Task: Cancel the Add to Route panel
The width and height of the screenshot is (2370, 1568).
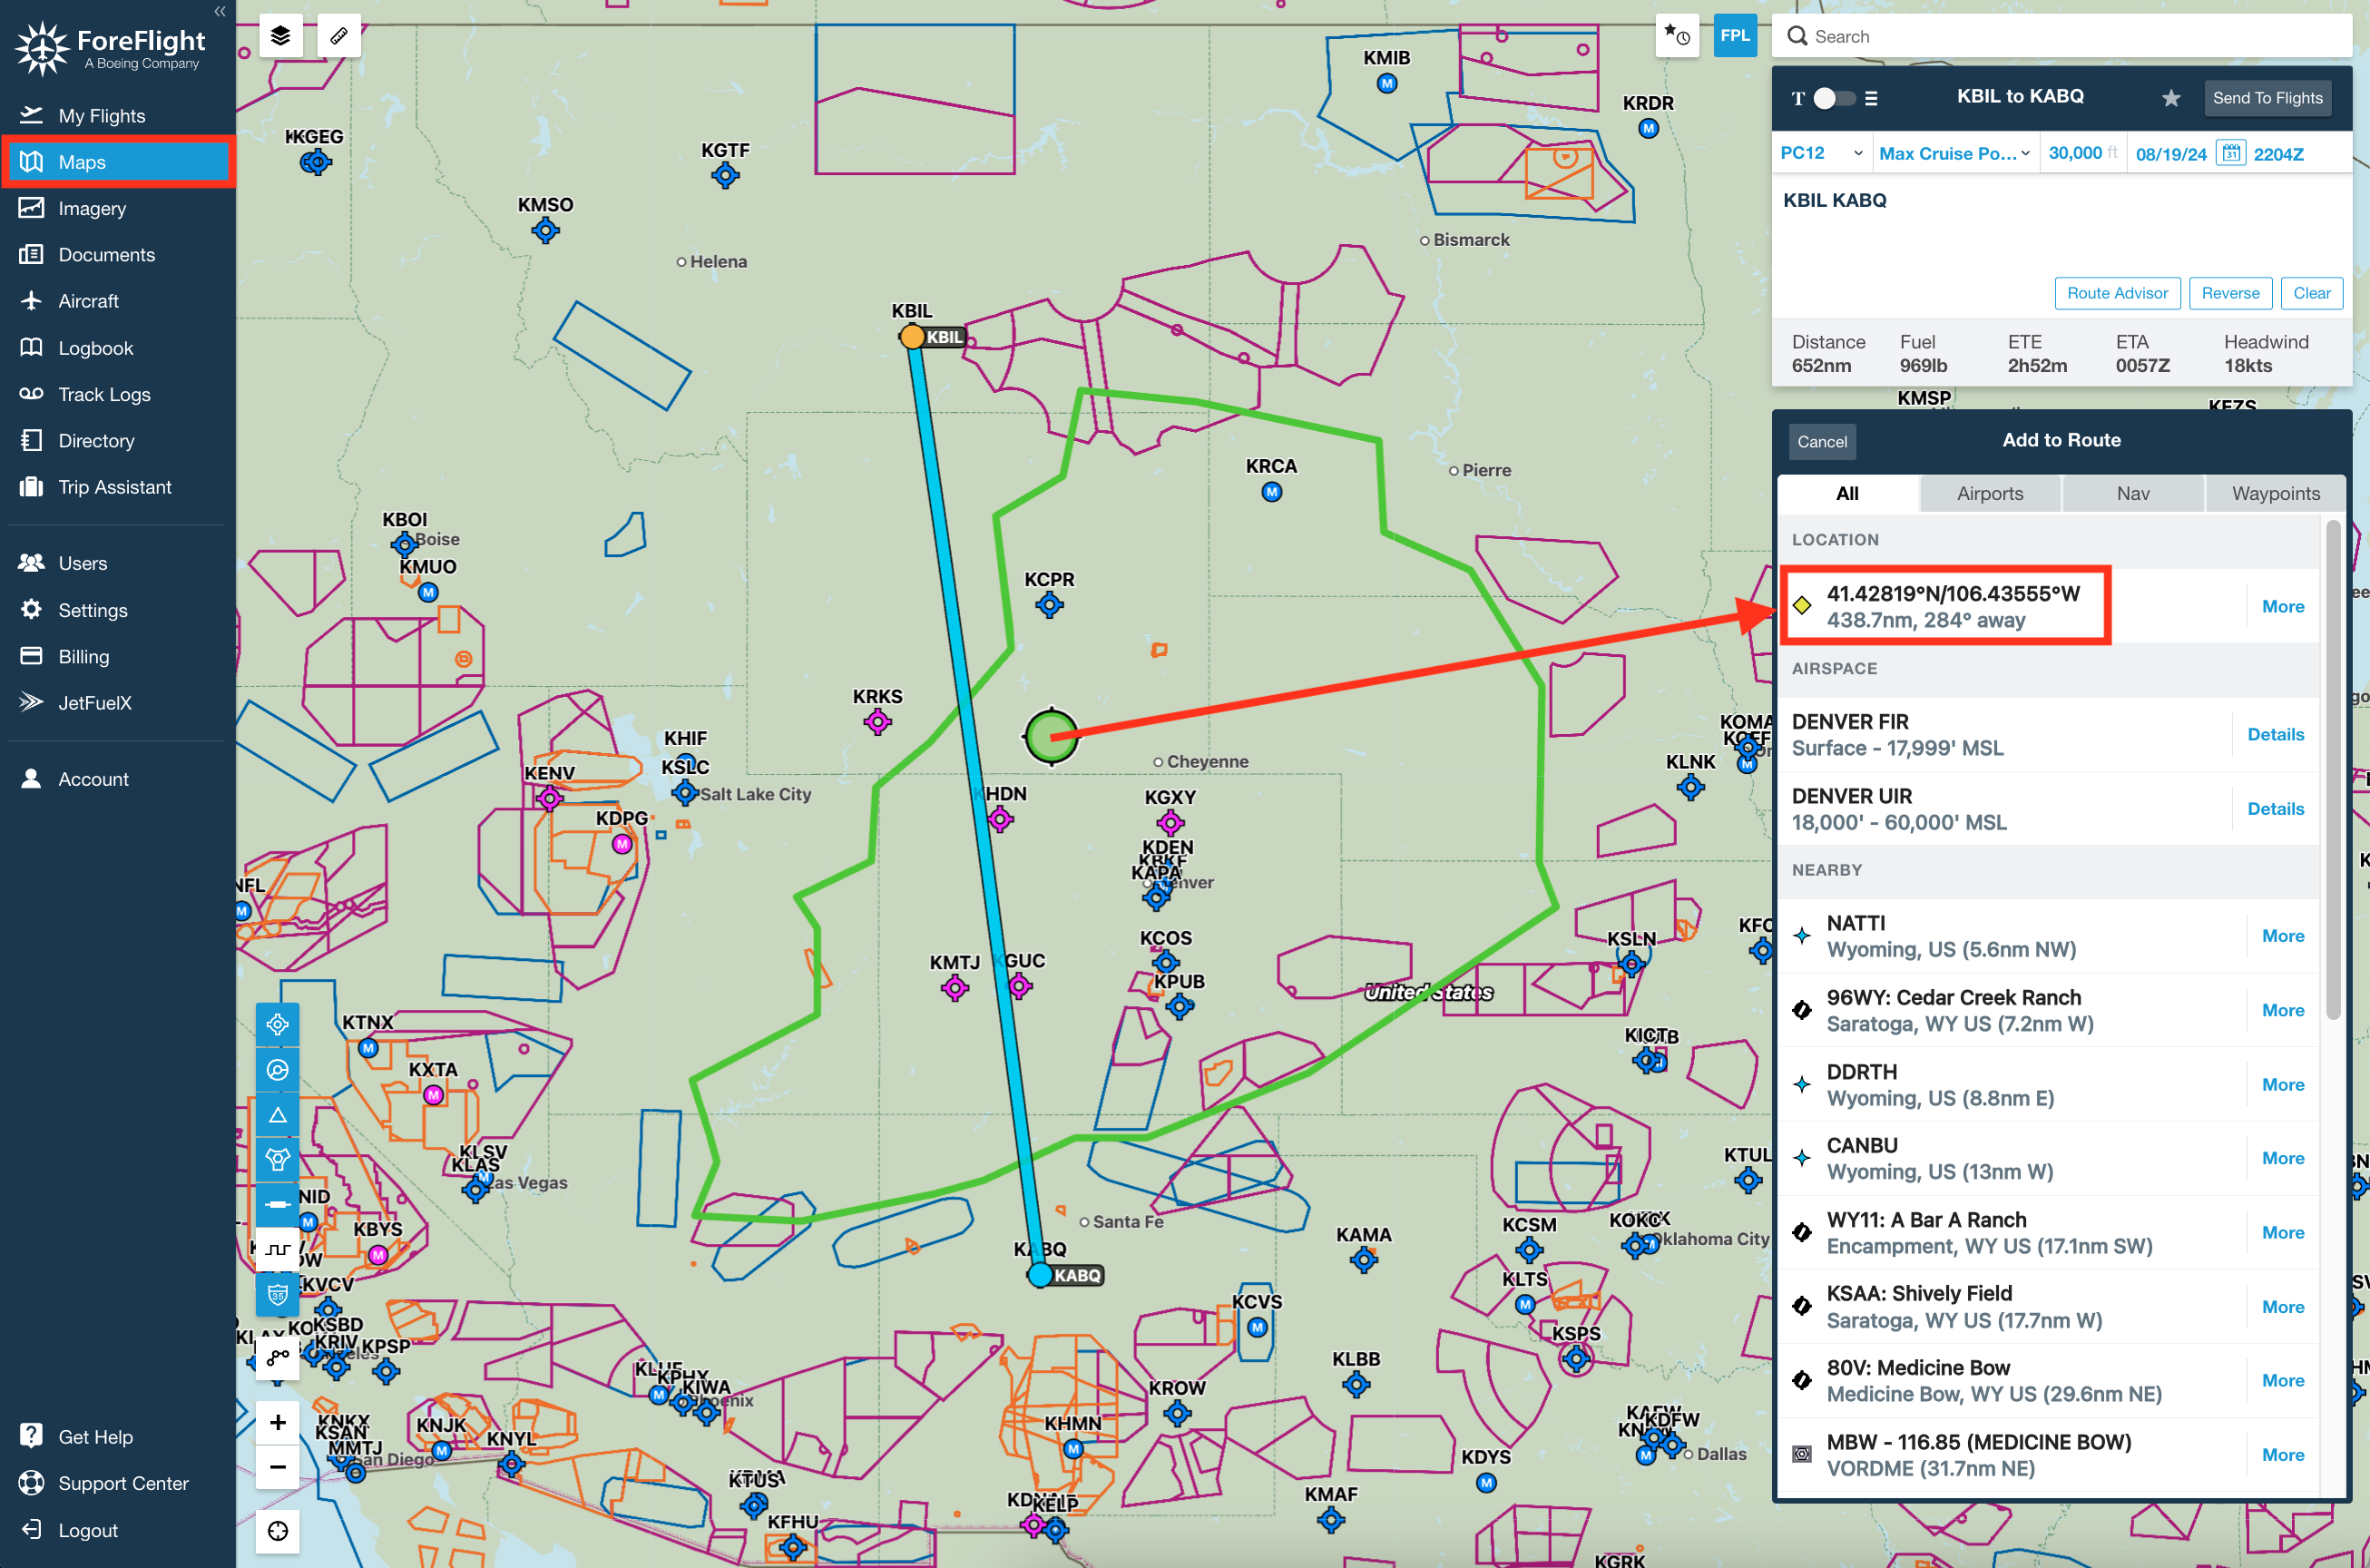Action: point(1822,442)
